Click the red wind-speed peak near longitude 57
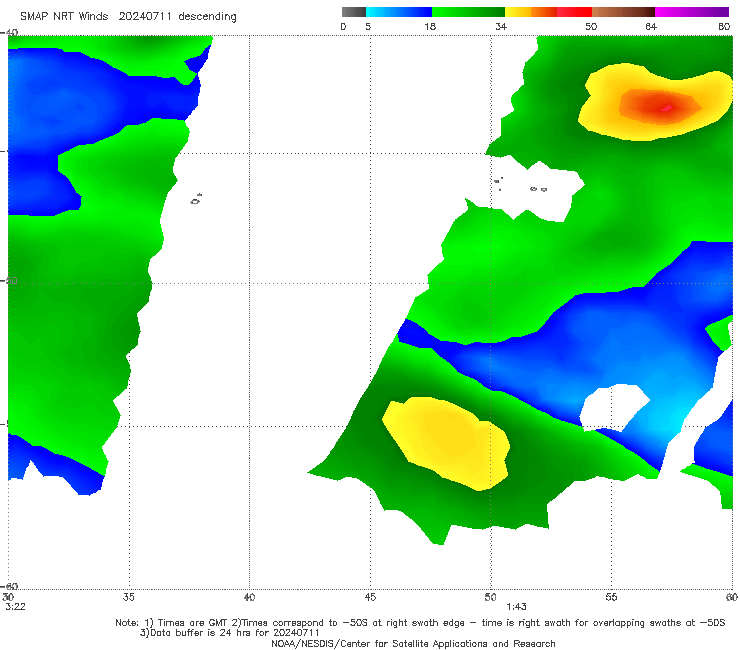Image resolution: width=740 pixels, height=650 pixels. tap(664, 108)
